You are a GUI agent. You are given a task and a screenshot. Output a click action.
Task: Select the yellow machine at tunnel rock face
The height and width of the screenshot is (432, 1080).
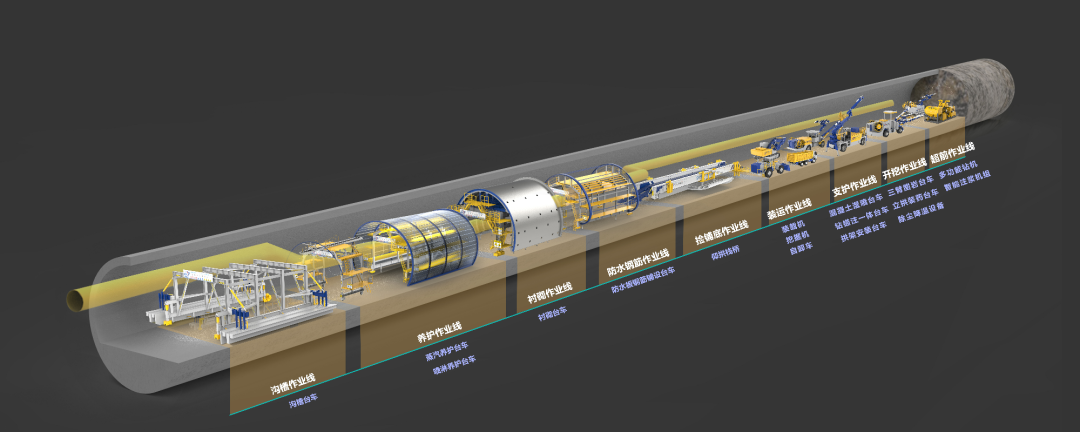click(940, 108)
